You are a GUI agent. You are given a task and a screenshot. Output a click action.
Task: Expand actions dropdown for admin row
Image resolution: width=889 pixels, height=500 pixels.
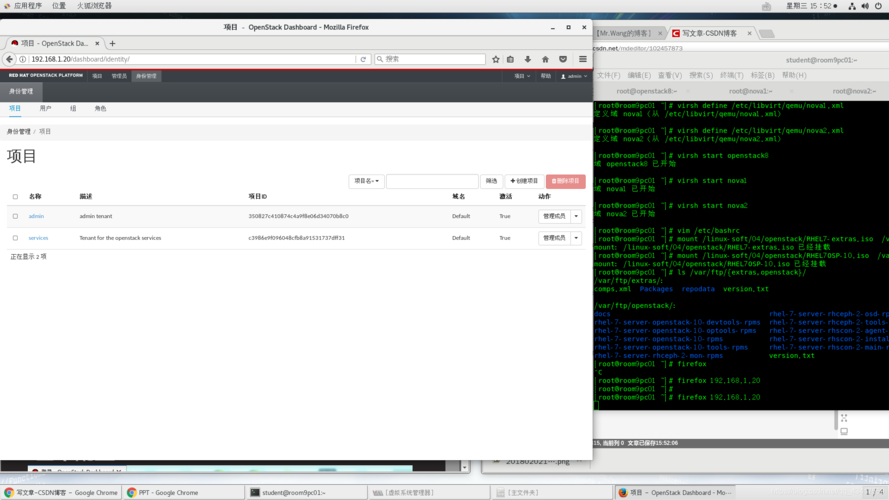point(576,216)
